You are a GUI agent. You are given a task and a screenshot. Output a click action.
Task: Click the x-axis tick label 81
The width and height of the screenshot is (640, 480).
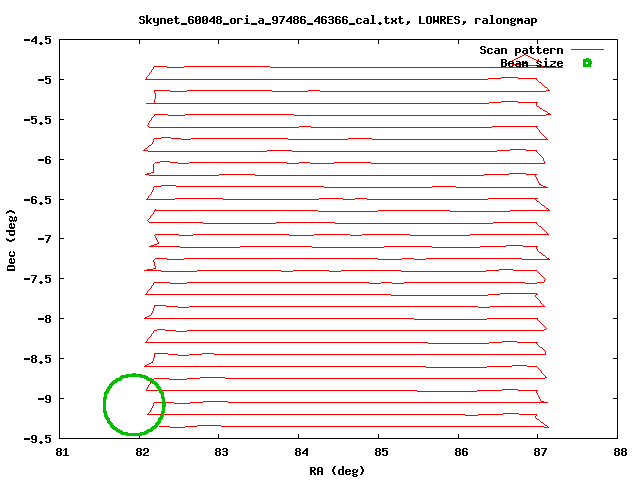pyautogui.click(x=62, y=452)
